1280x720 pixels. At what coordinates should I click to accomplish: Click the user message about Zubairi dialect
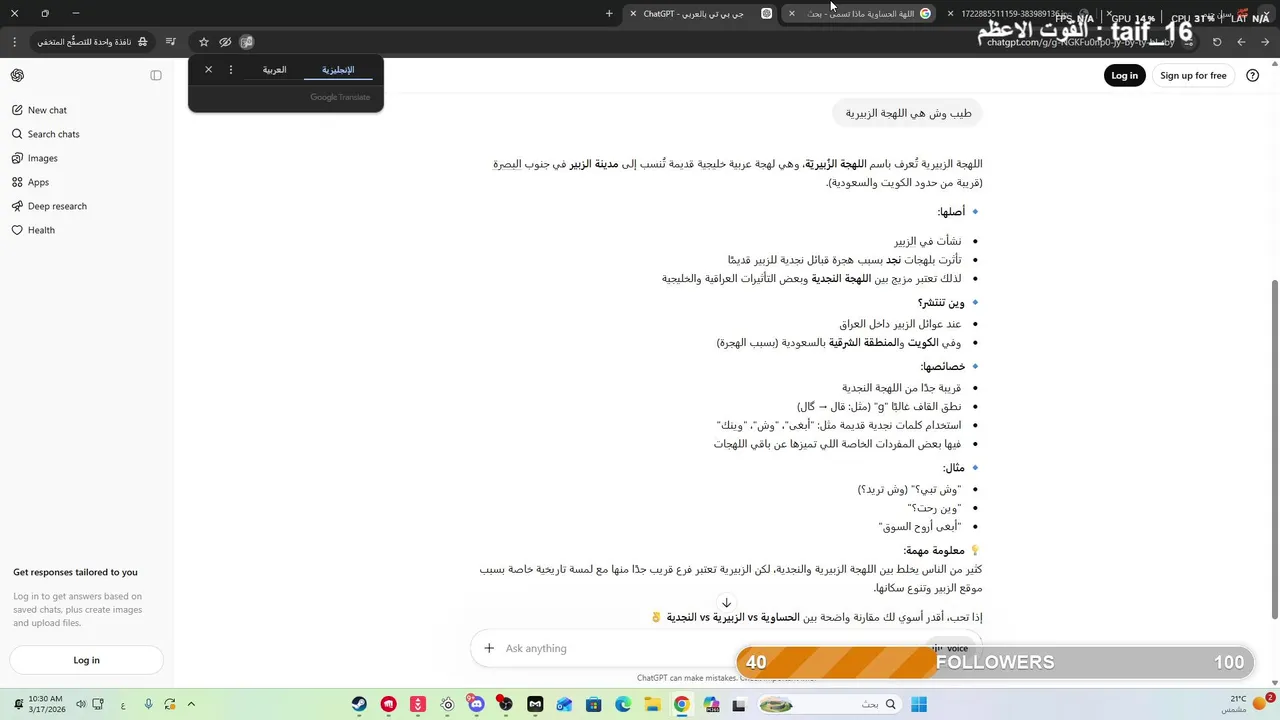click(908, 113)
